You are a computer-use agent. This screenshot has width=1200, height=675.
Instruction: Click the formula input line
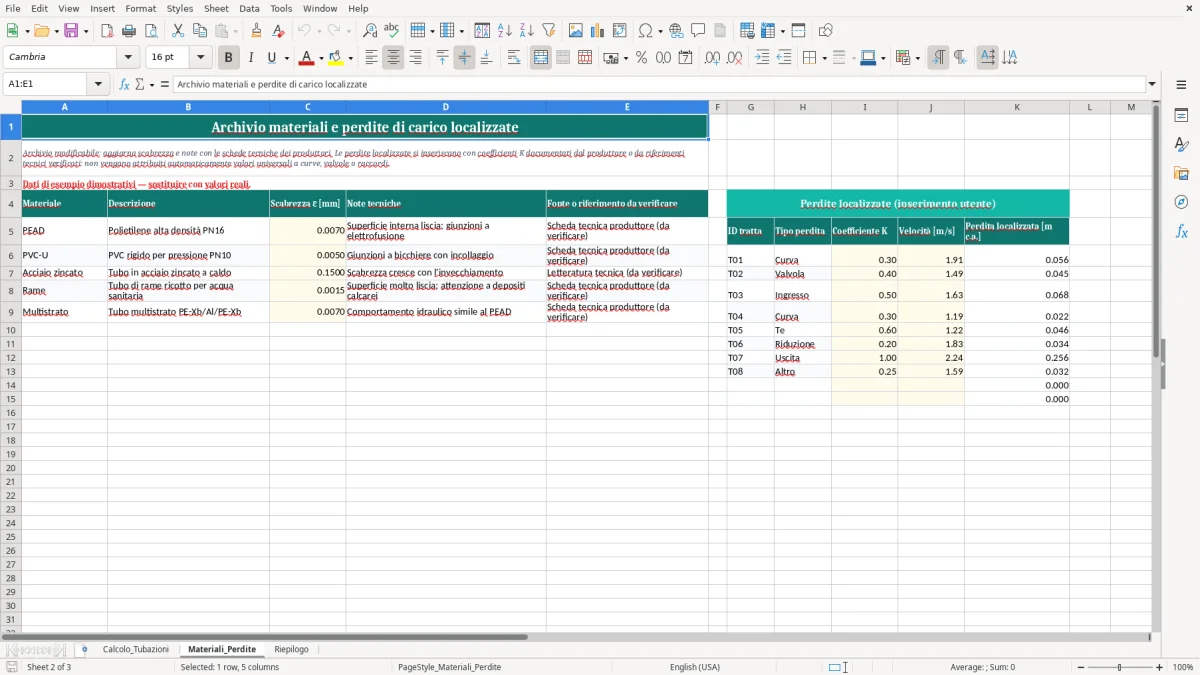point(659,84)
